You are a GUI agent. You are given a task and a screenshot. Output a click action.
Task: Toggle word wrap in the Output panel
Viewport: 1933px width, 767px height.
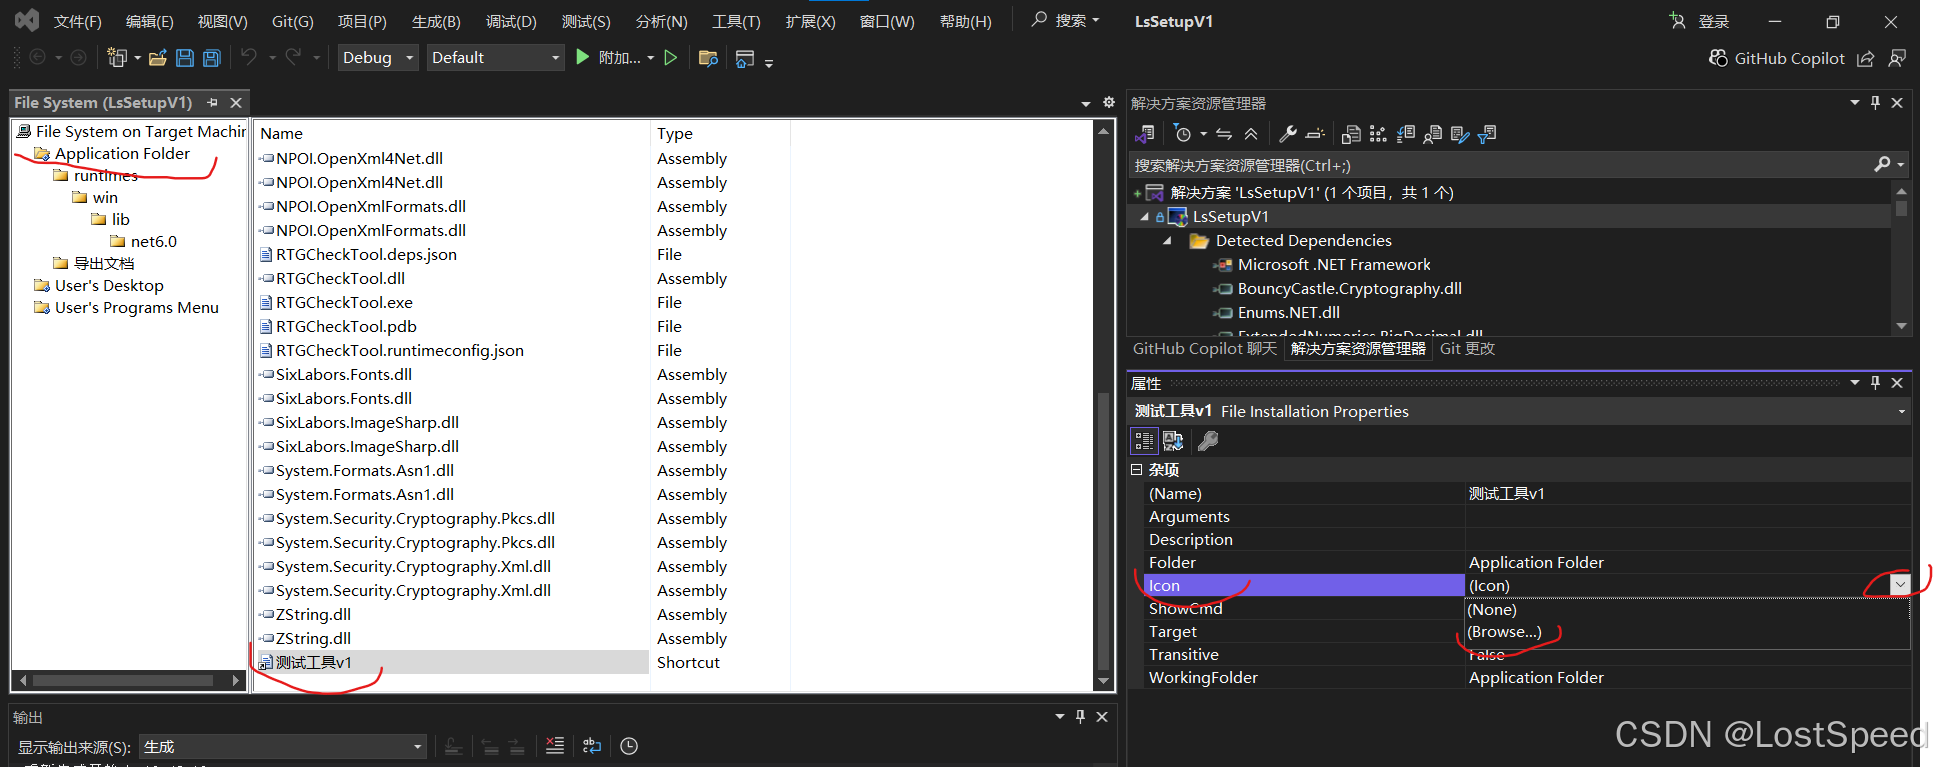pyautogui.click(x=592, y=746)
